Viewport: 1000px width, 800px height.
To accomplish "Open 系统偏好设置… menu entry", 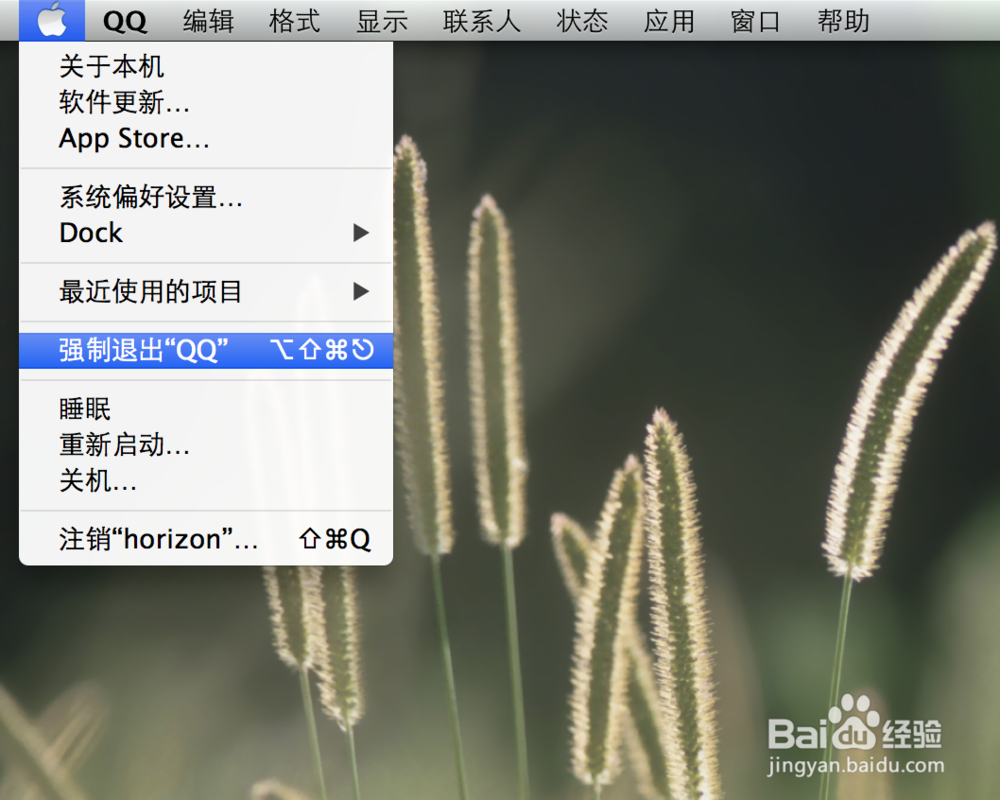I will click(206, 197).
